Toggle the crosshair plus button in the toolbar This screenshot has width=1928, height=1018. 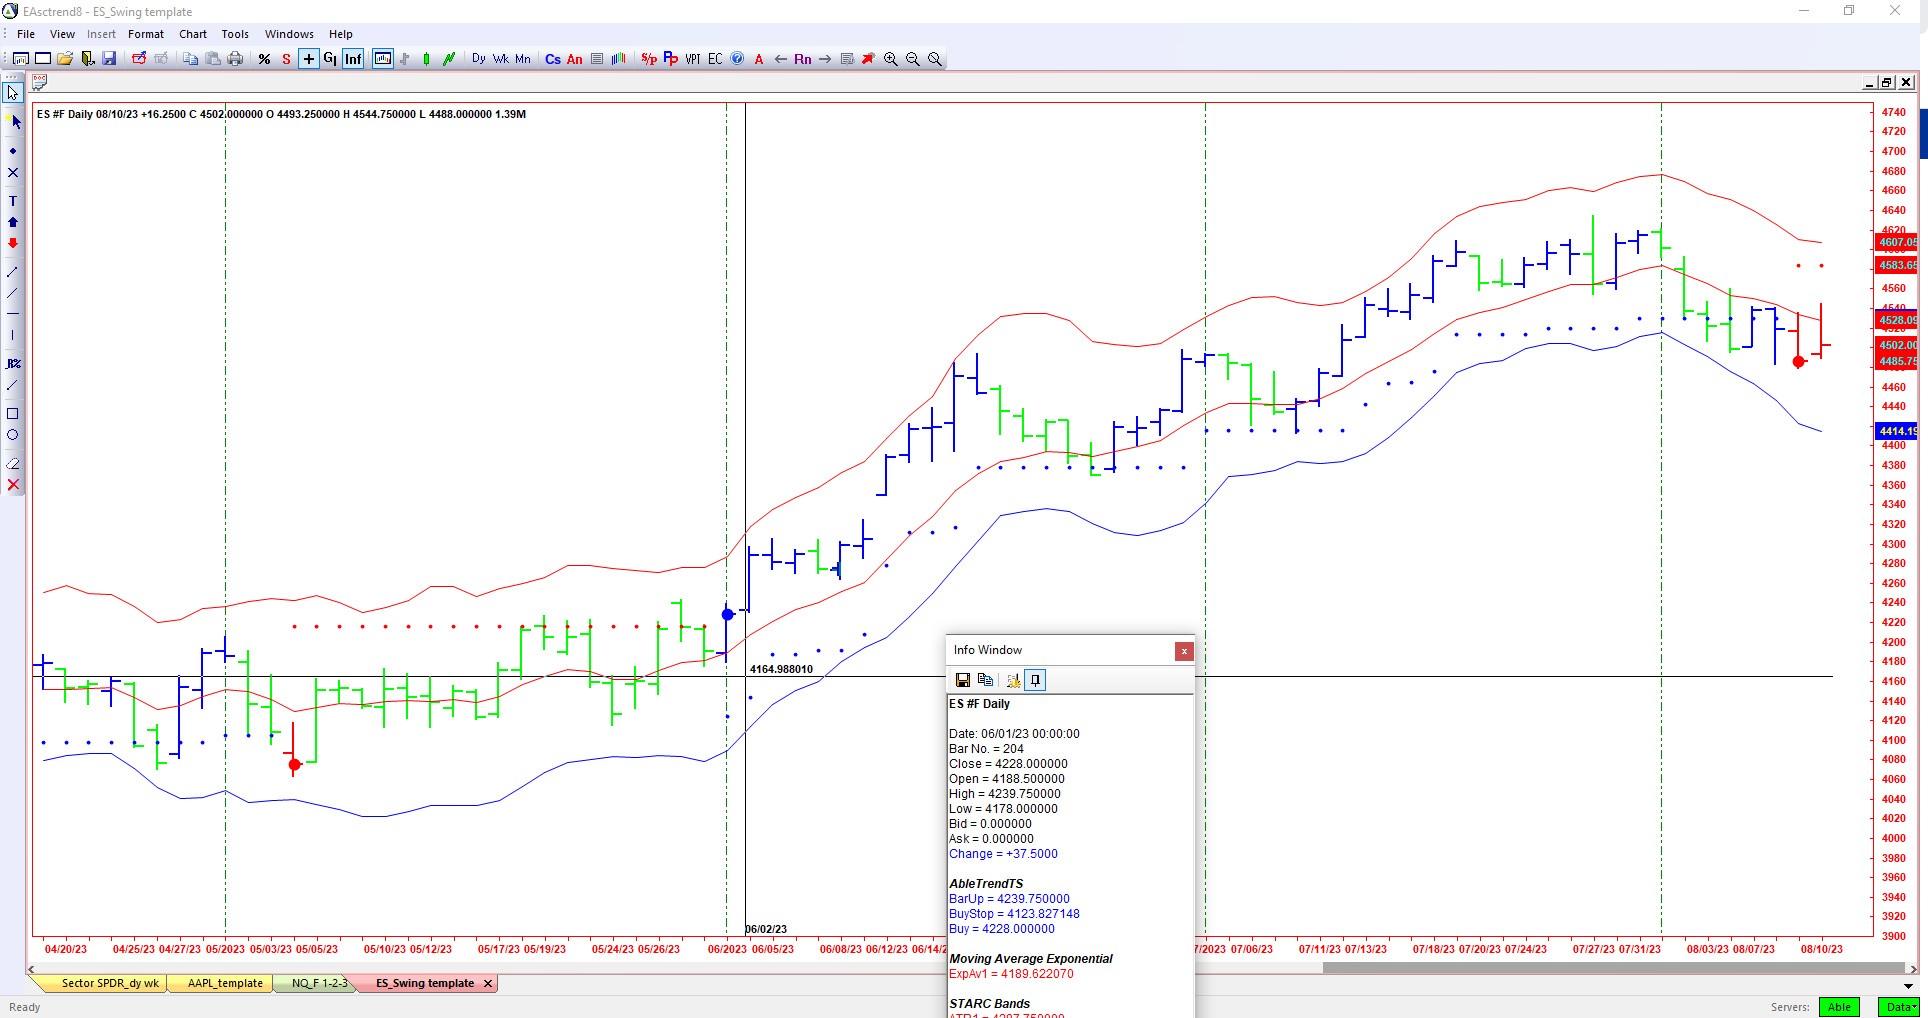pyautogui.click(x=309, y=59)
